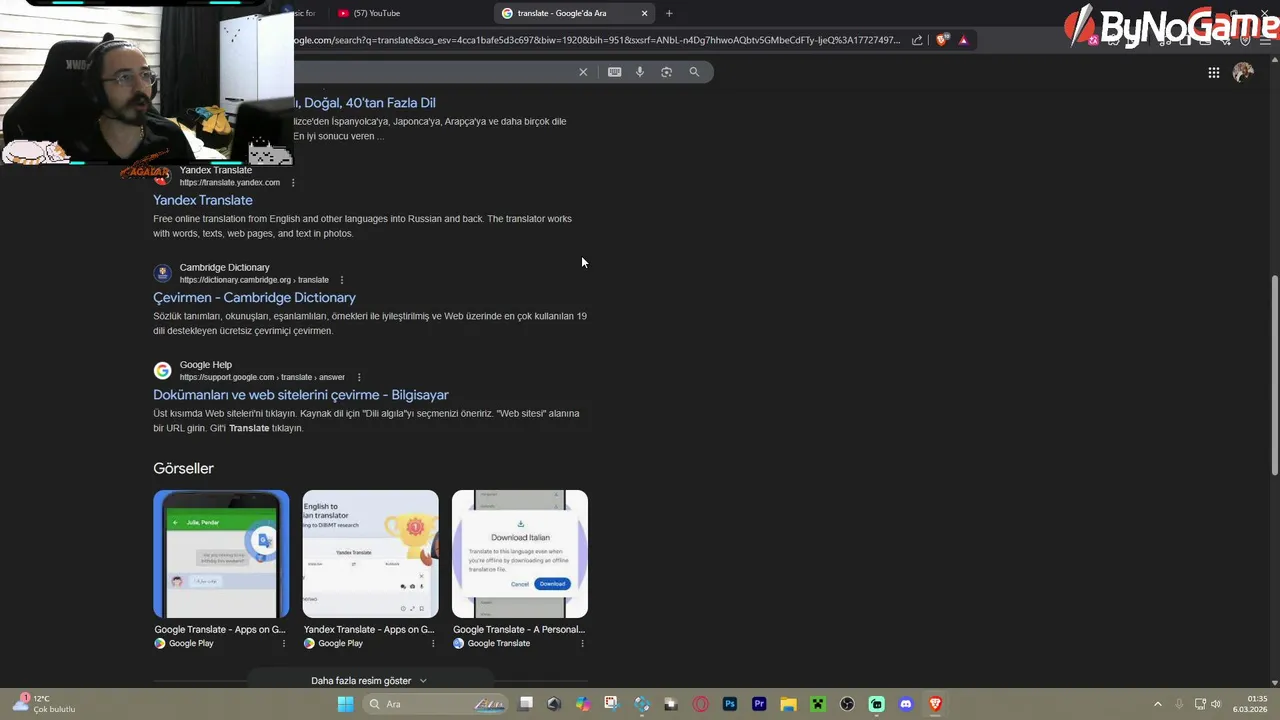Open Photoshop from the taskbar
Image resolution: width=1280 pixels, height=720 pixels.
click(730, 704)
